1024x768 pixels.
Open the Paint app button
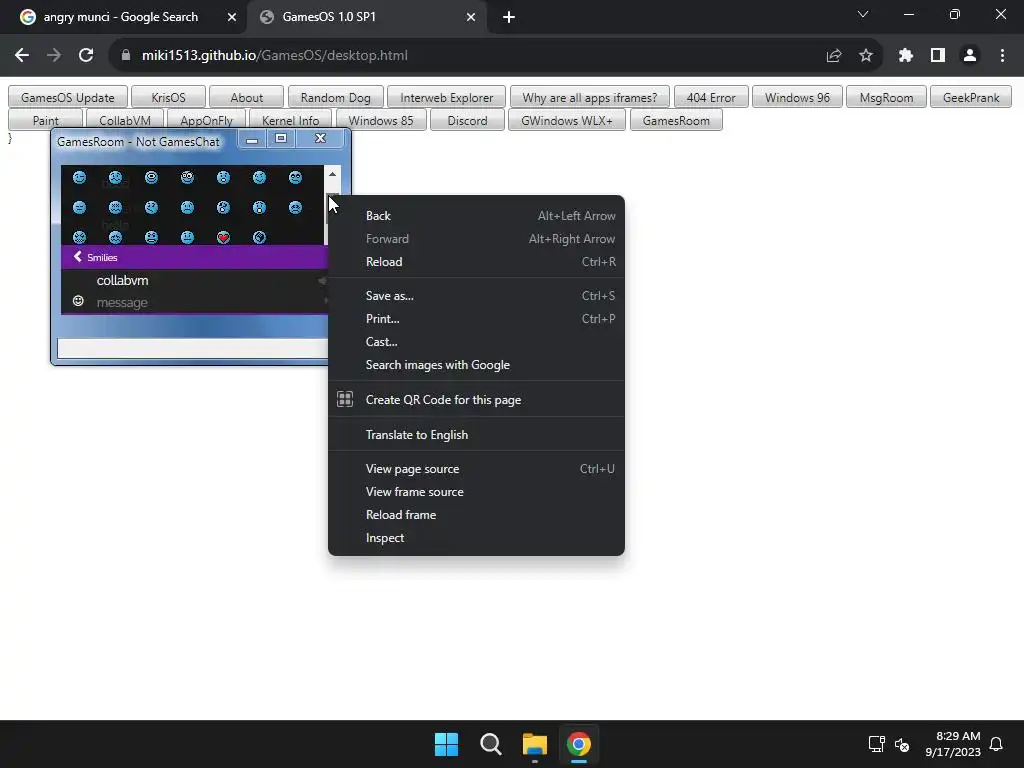pos(46,120)
